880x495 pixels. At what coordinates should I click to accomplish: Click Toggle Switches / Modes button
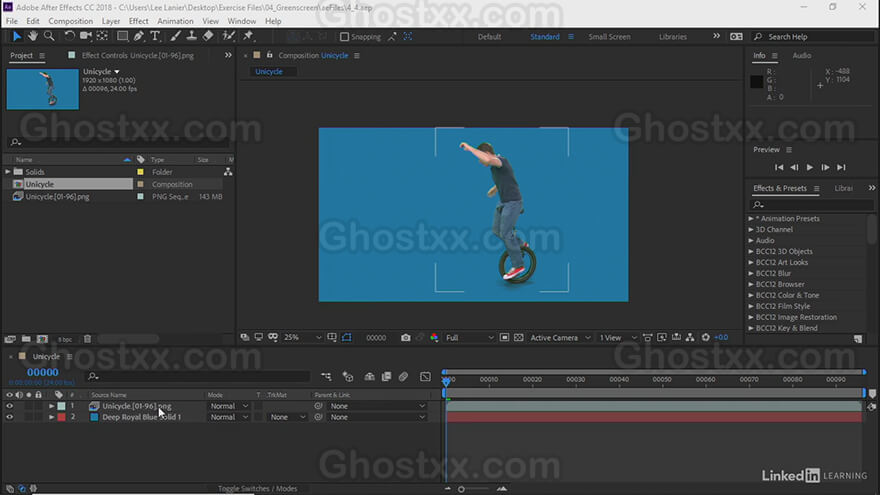tap(258, 488)
